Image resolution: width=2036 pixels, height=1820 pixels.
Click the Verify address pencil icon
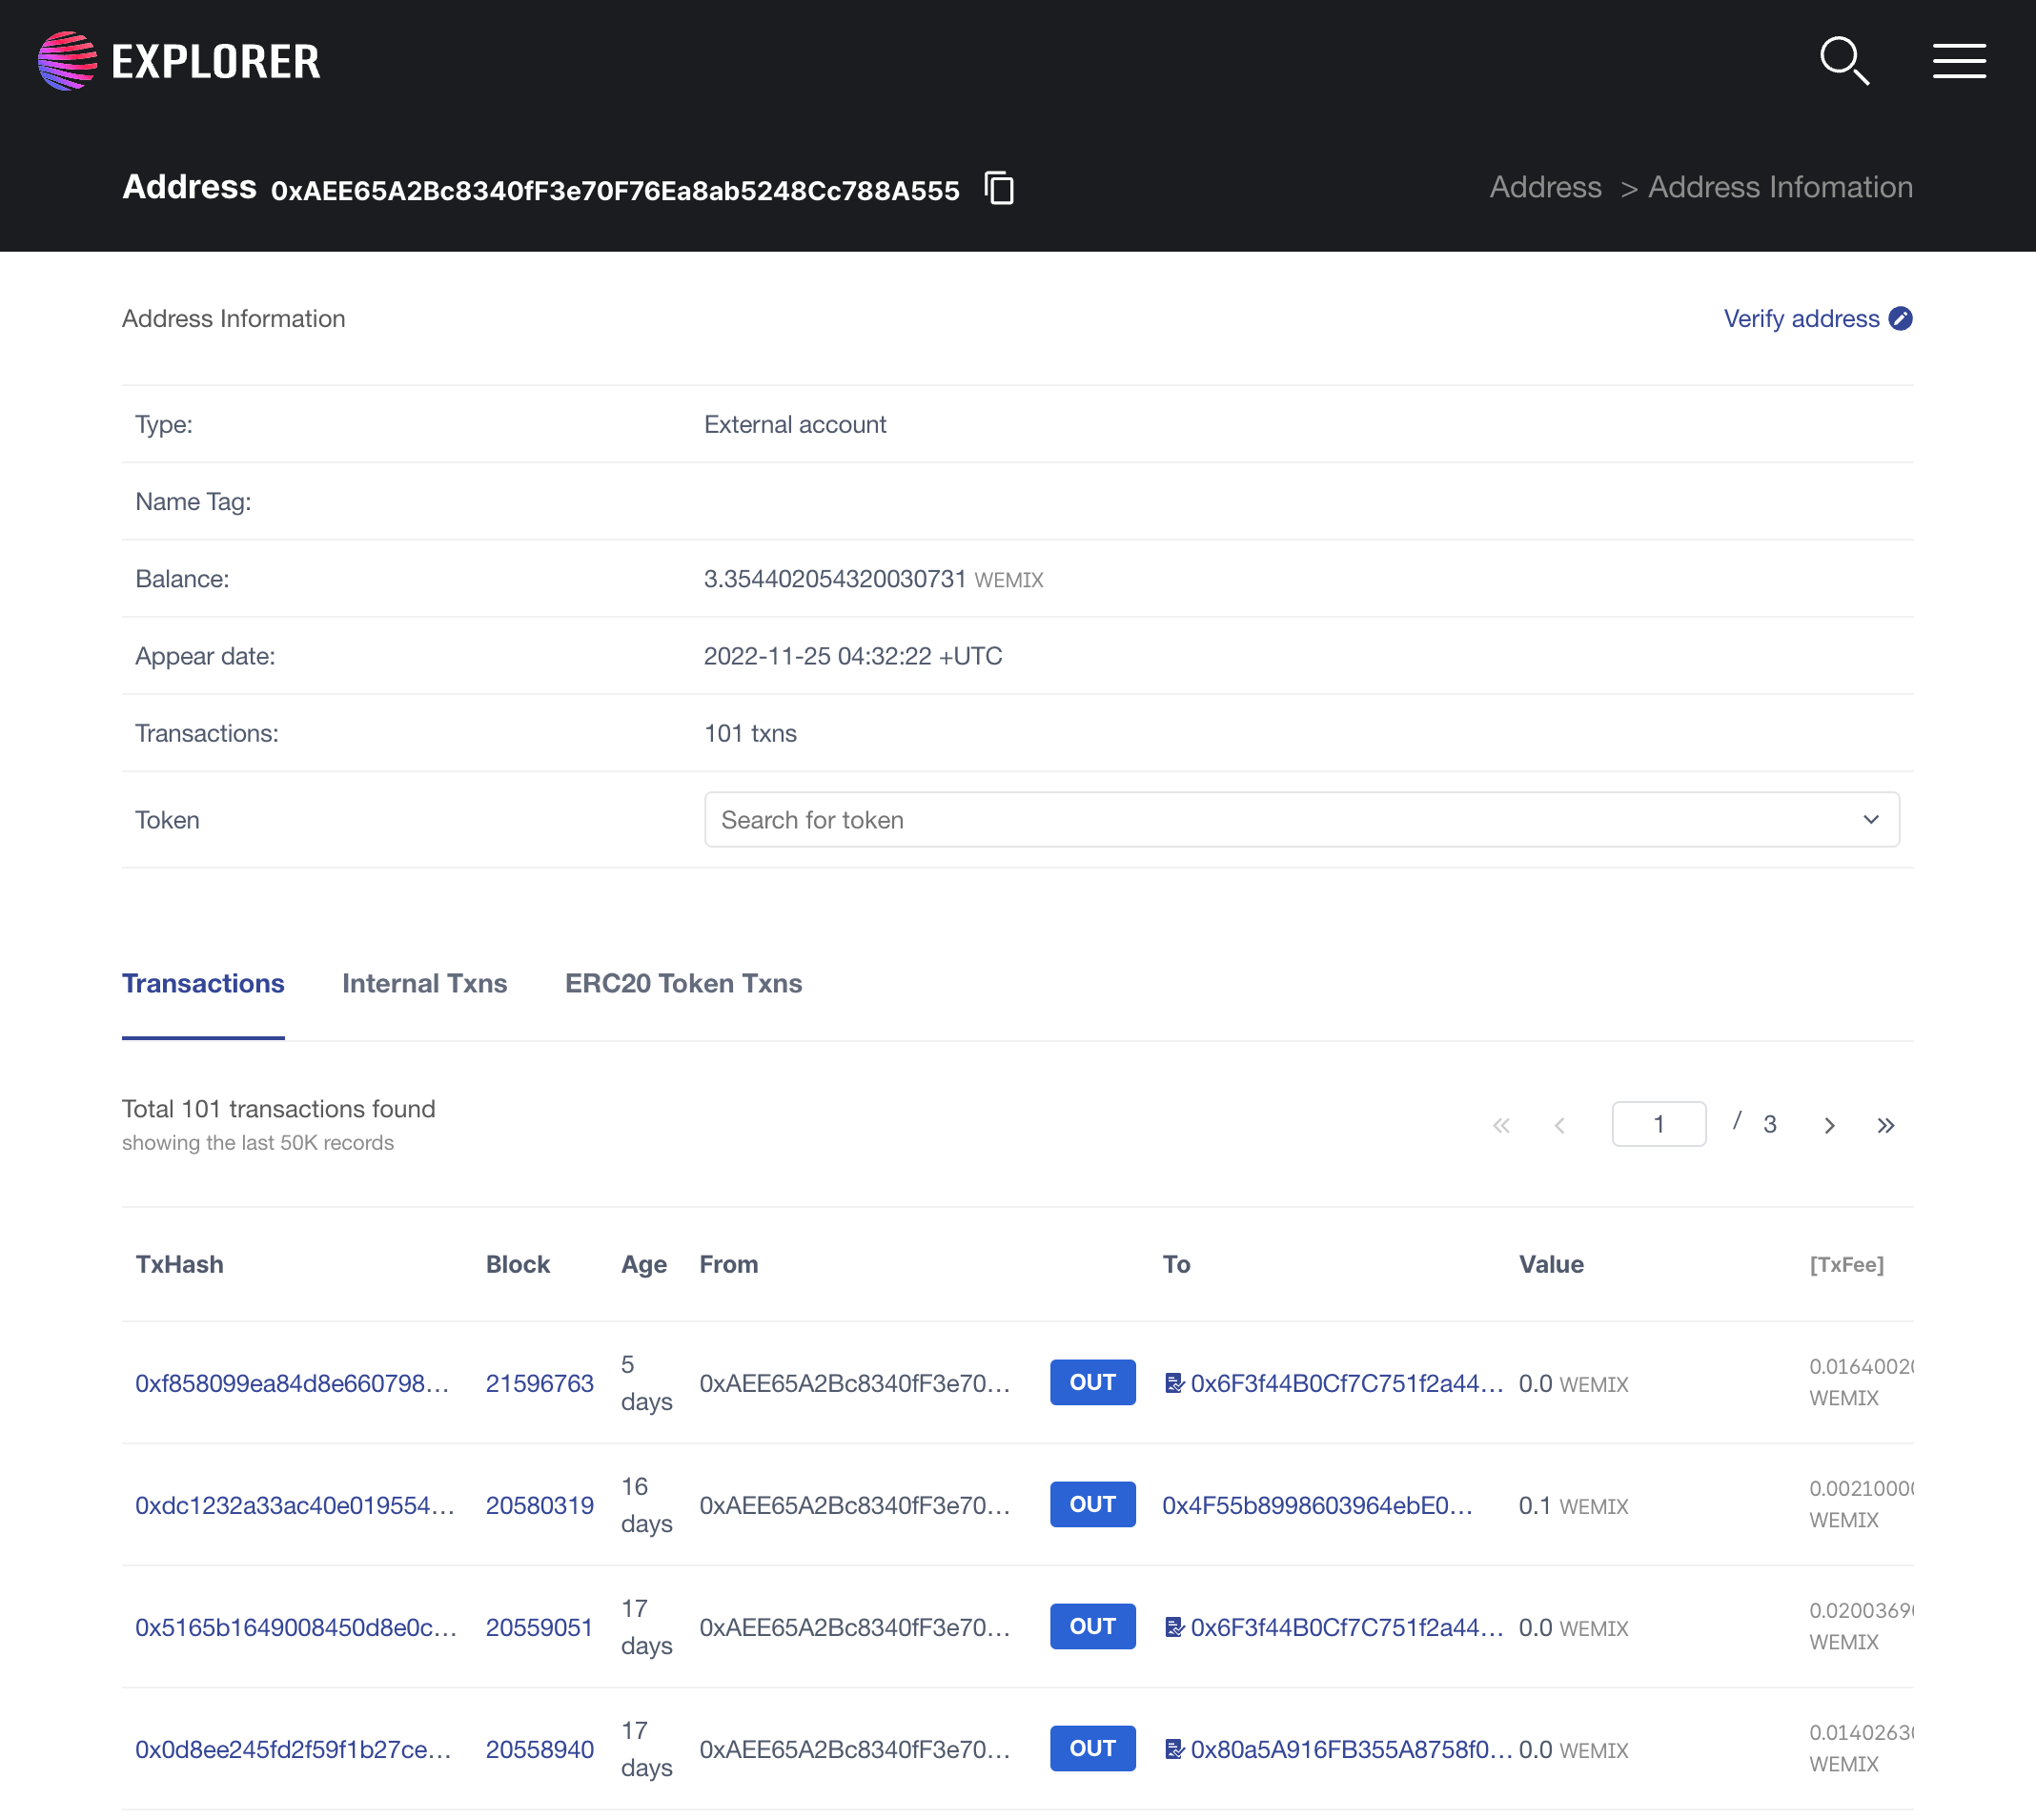[x=1900, y=319]
